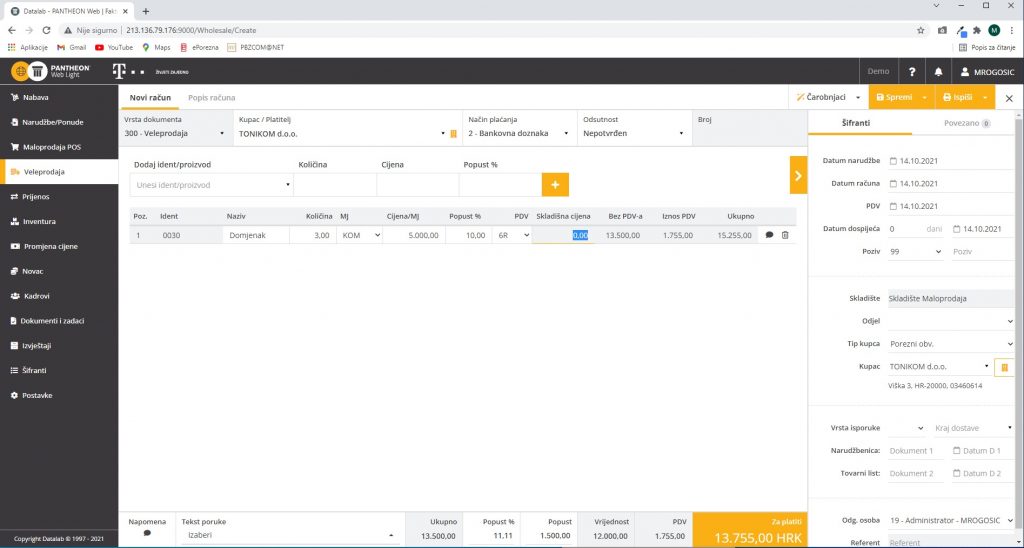Screen dimensions: 1024x548
Task: Click the Ispiši print button
Action: pyautogui.click(x=957, y=98)
